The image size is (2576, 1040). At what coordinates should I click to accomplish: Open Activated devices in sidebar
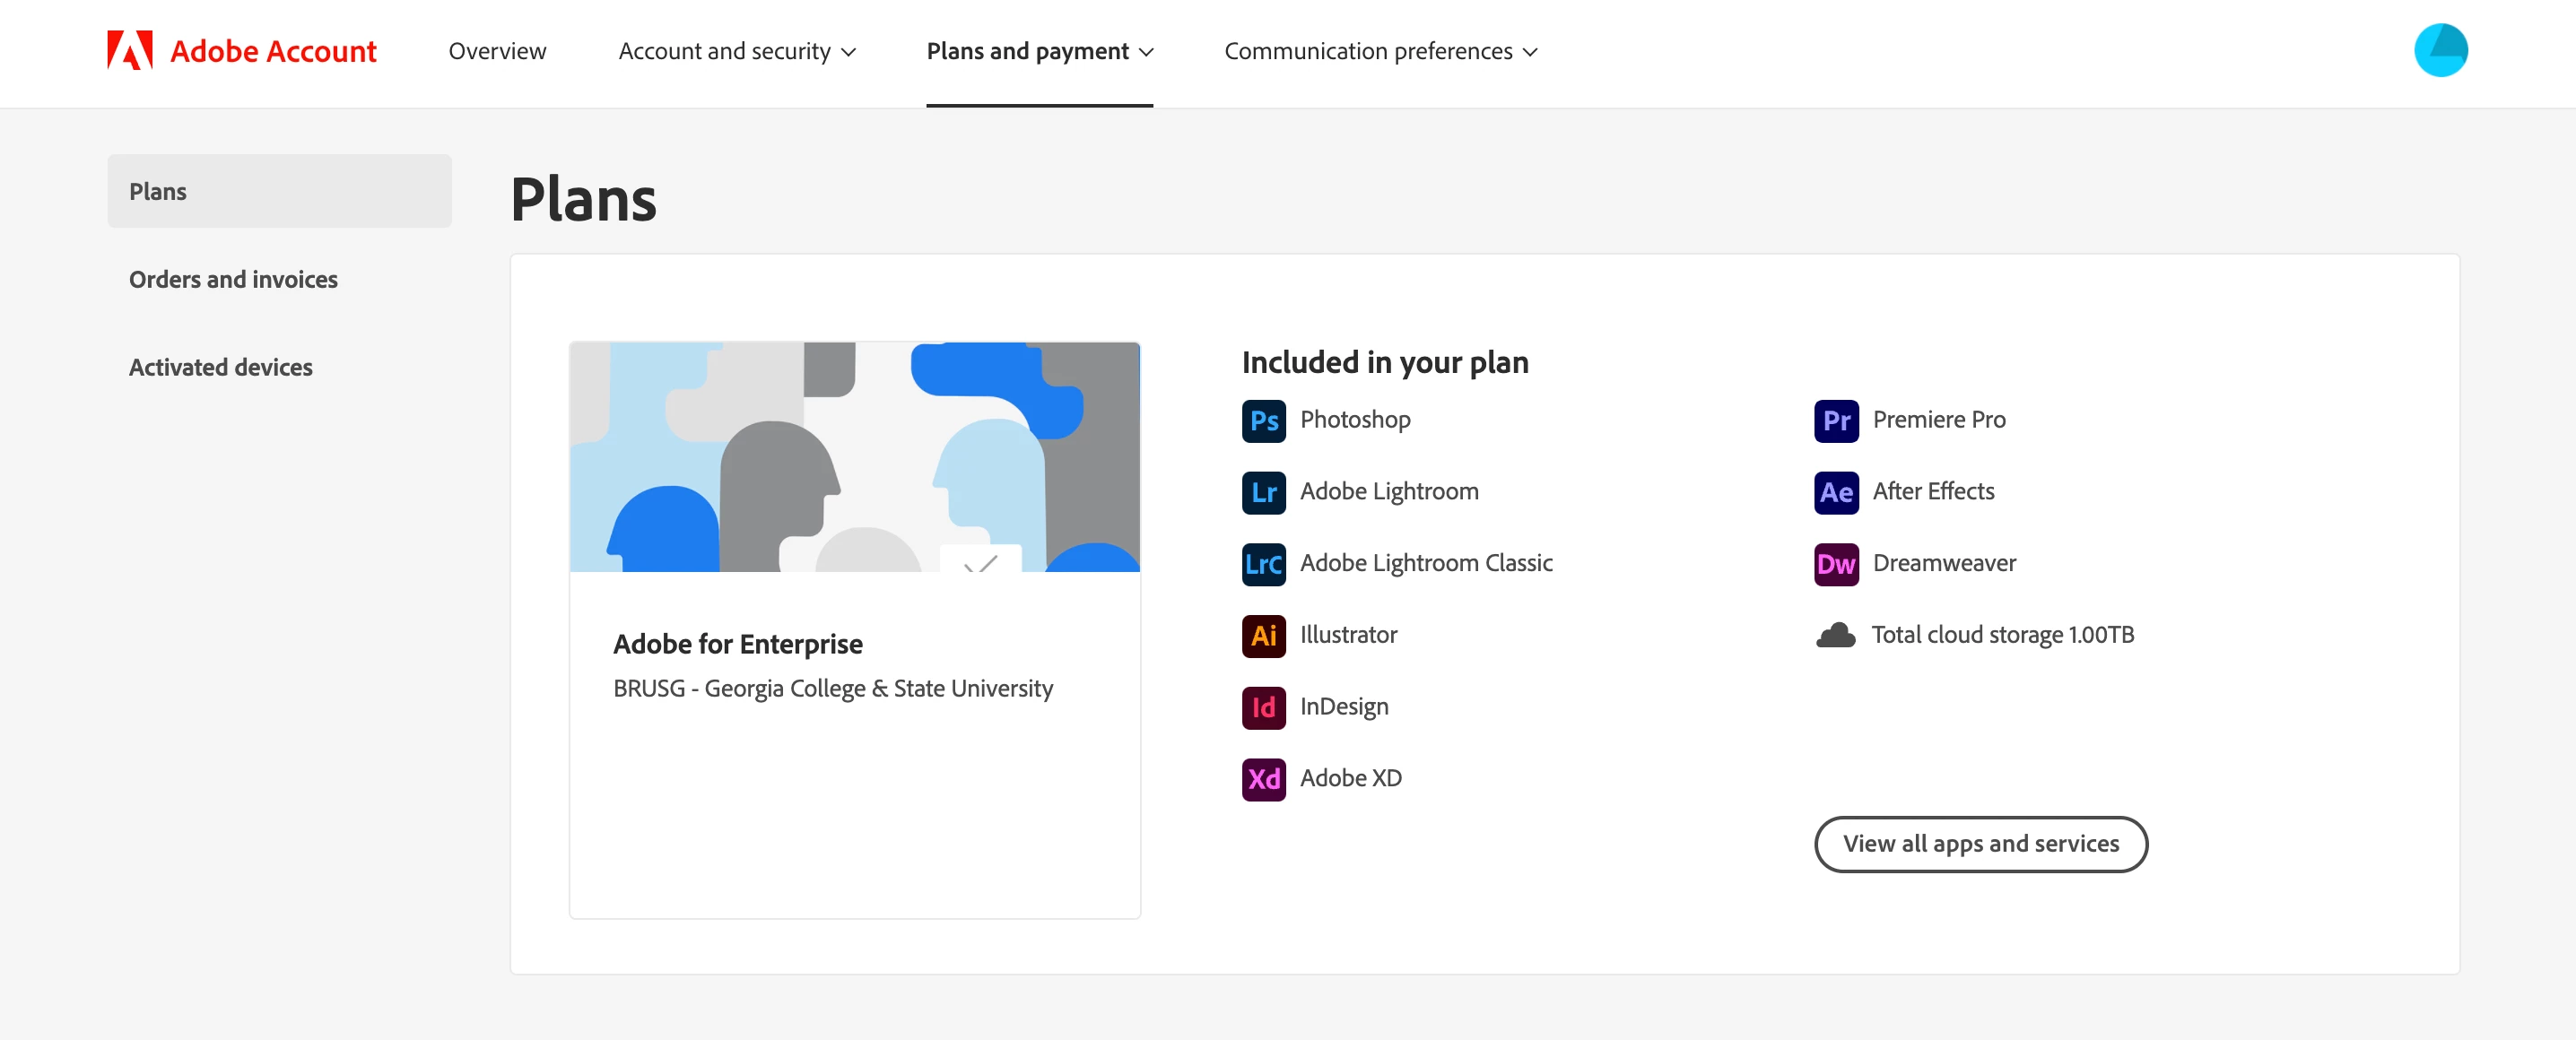(220, 368)
